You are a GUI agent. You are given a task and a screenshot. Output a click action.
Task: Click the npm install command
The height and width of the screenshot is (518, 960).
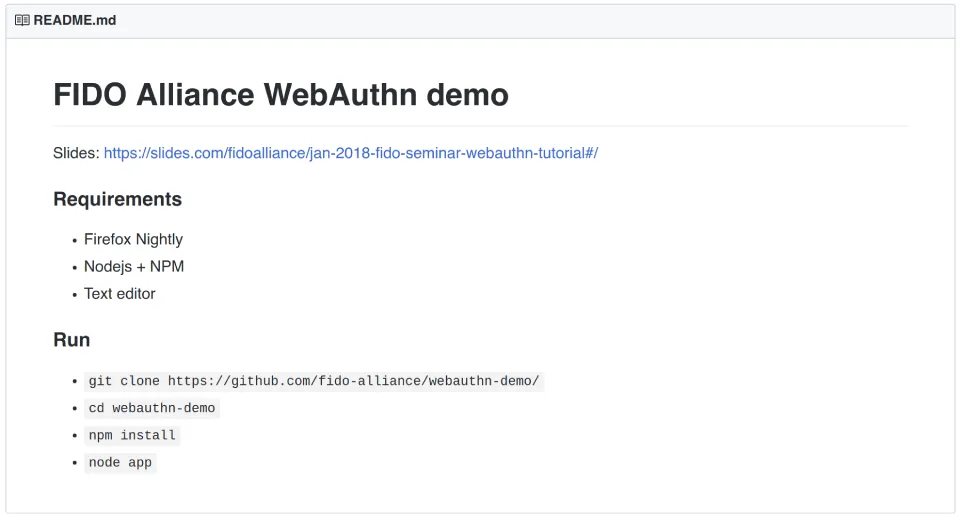coord(132,435)
